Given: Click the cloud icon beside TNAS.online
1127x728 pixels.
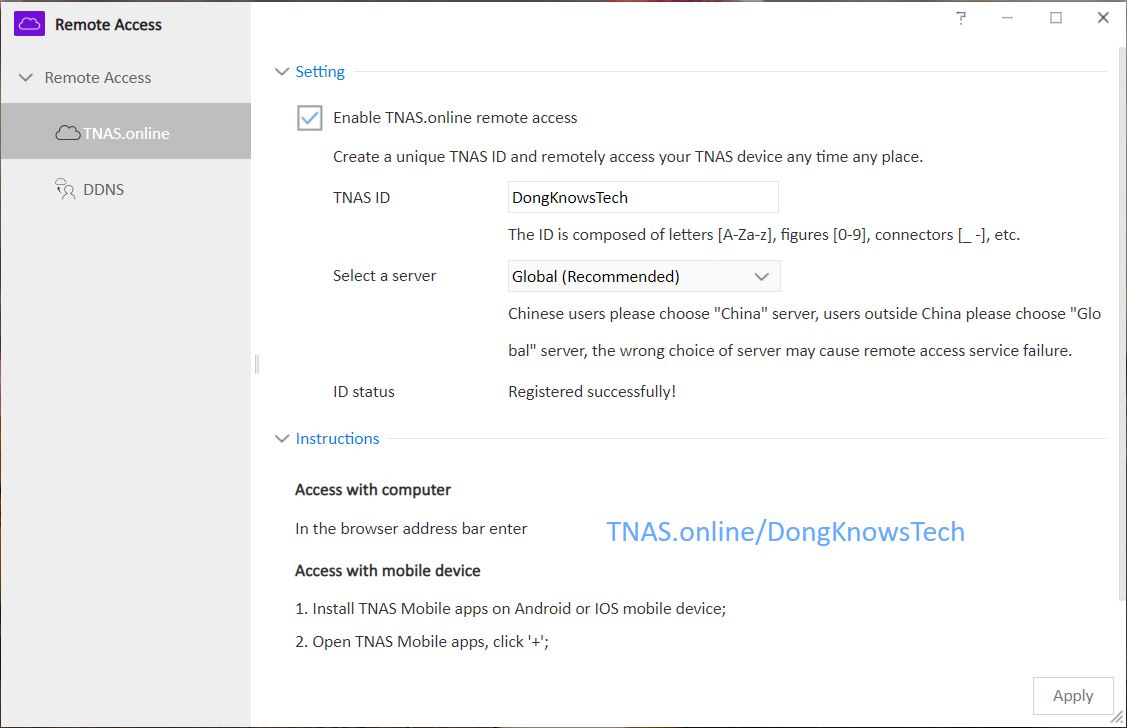Looking at the screenshot, I should pyautogui.click(x=67, y=133).
